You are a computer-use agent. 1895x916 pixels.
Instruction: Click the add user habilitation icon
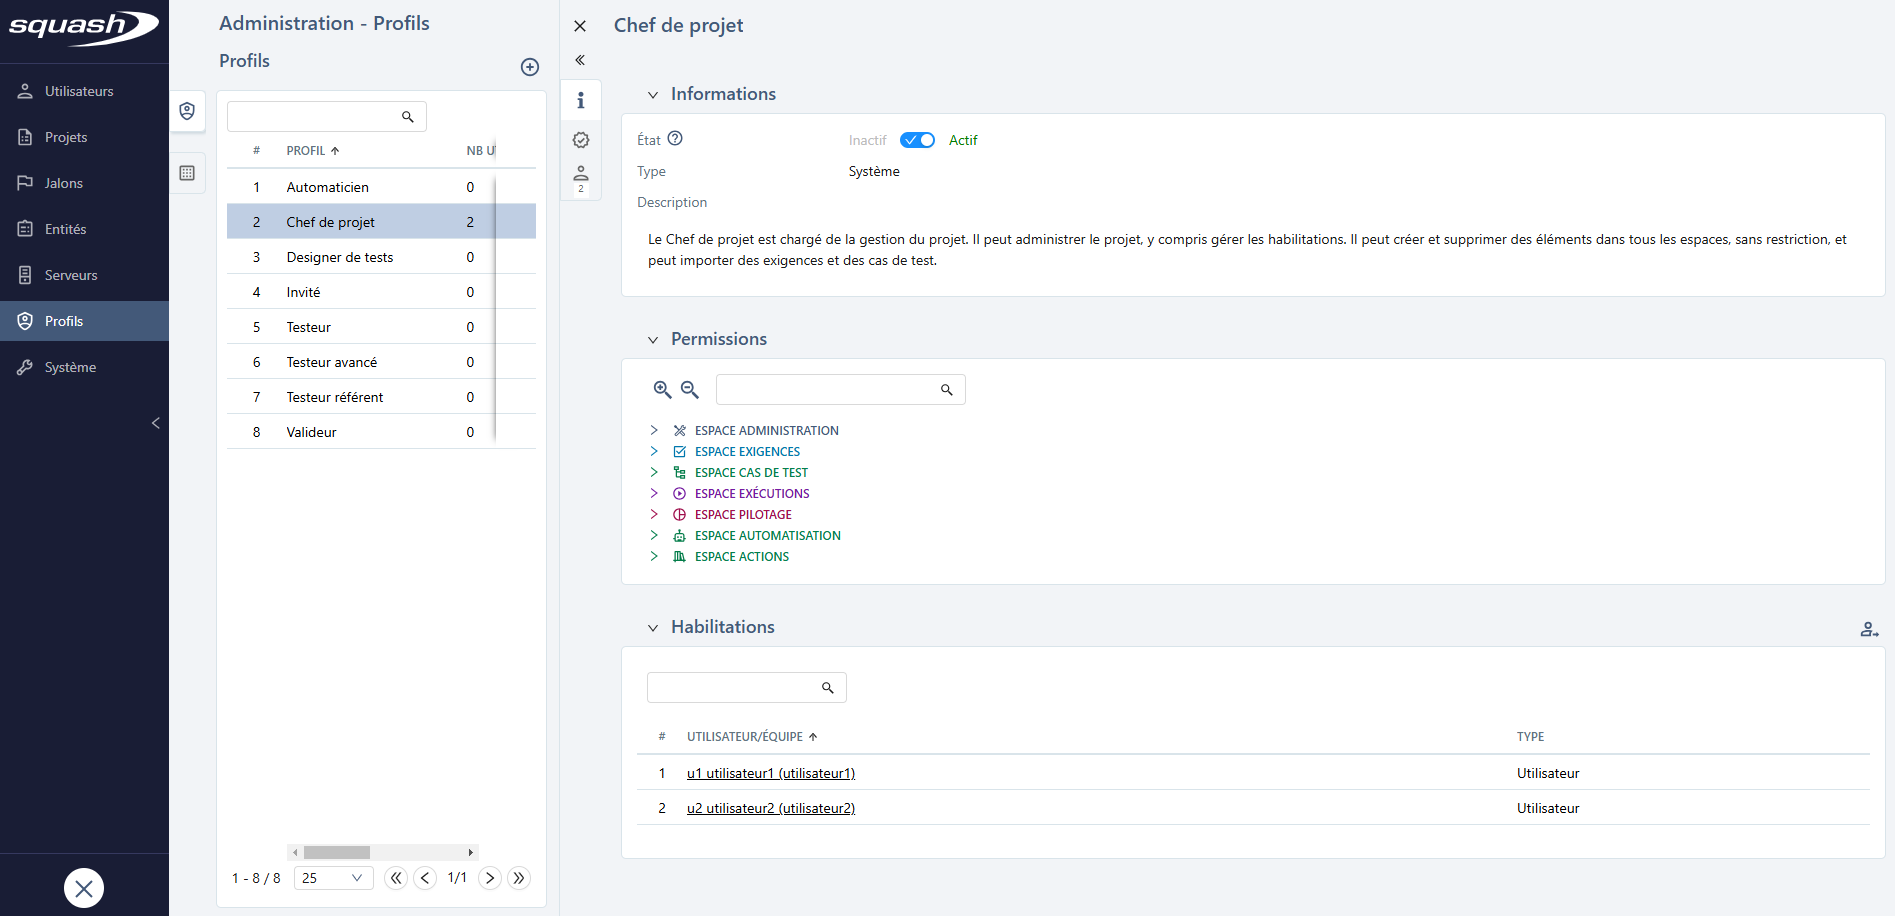(1869, 629)
